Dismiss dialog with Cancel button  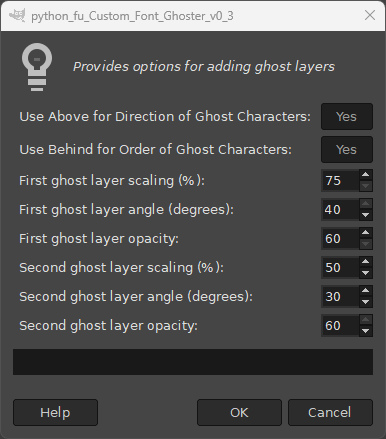pos(330,412)
